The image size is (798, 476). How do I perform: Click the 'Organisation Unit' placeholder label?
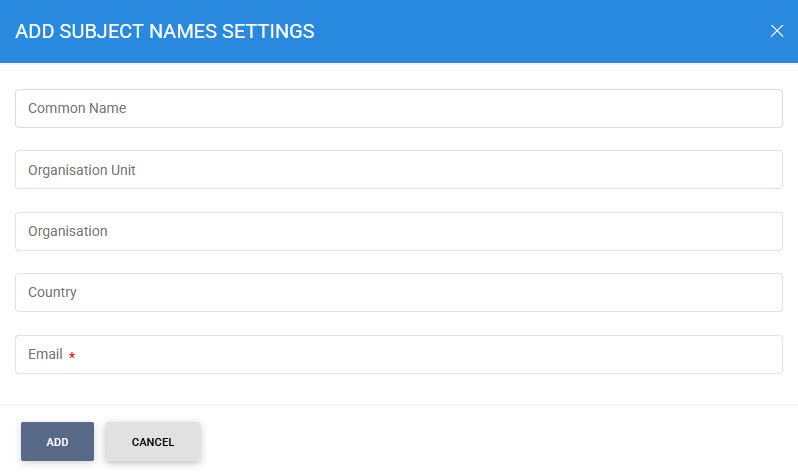(82, 170)
